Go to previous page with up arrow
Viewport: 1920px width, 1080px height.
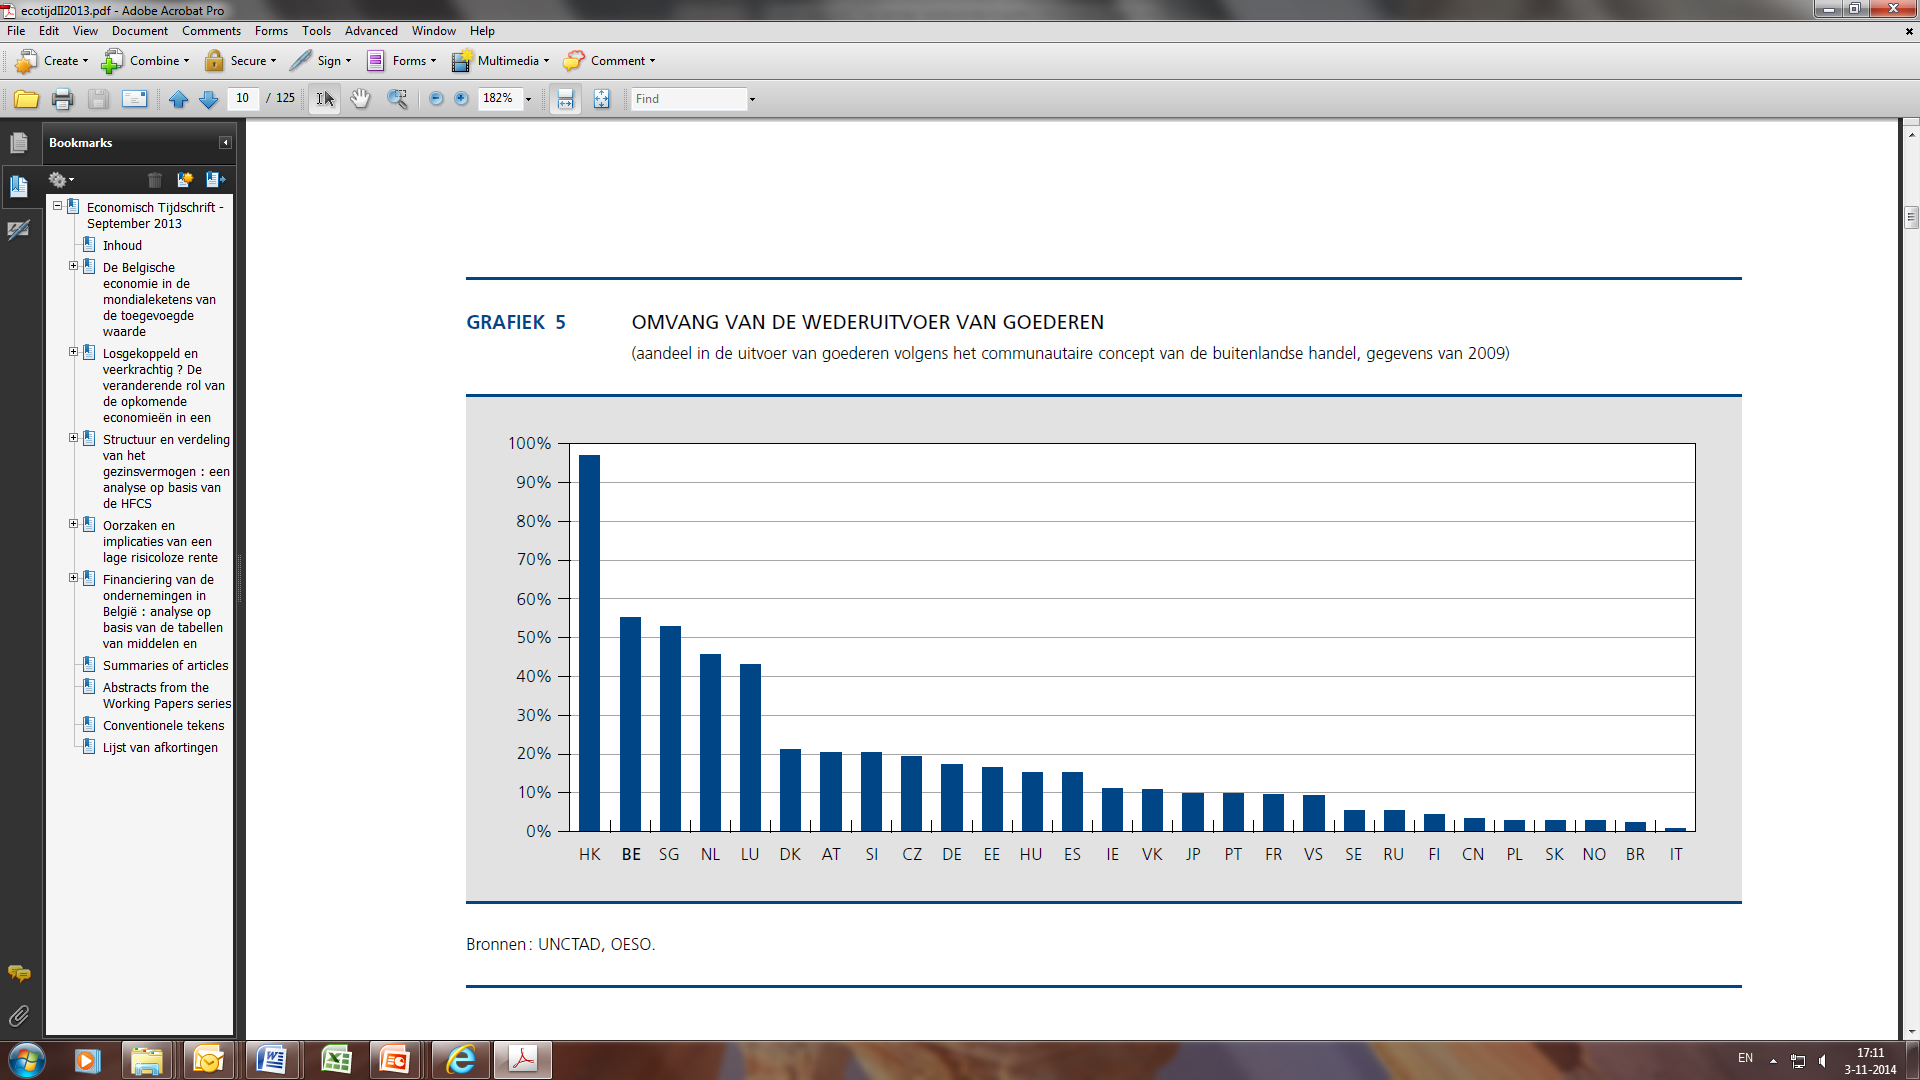point(178,99)
